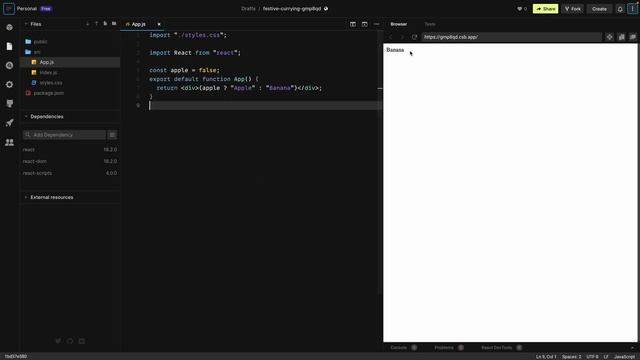The height and width of the screenshot is (360, 640).
Task: Switch to the Tests preview tab
Action: point(430,24)
